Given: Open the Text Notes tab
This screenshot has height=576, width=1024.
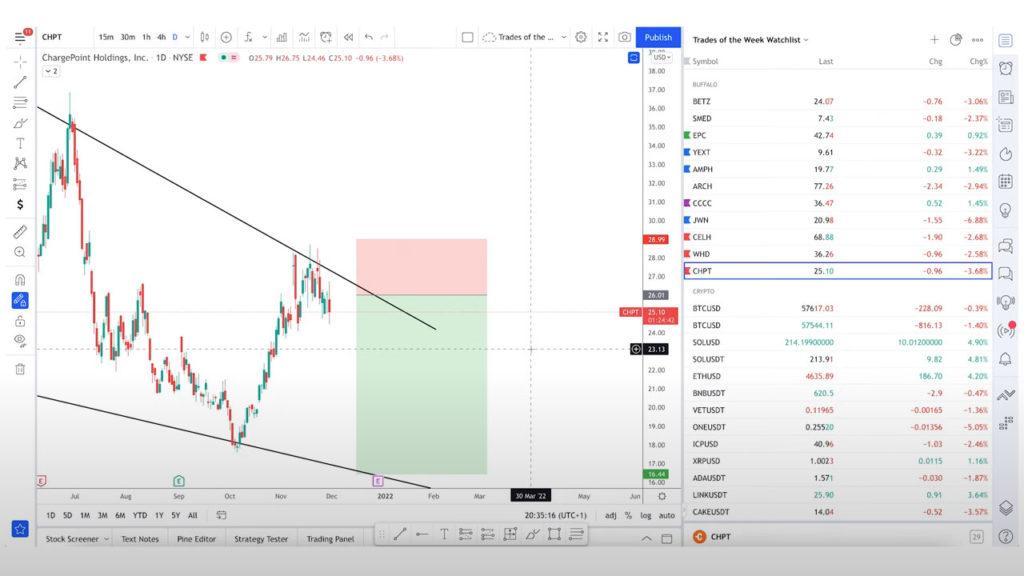Looking at the screenshot, I should point(140,539).
